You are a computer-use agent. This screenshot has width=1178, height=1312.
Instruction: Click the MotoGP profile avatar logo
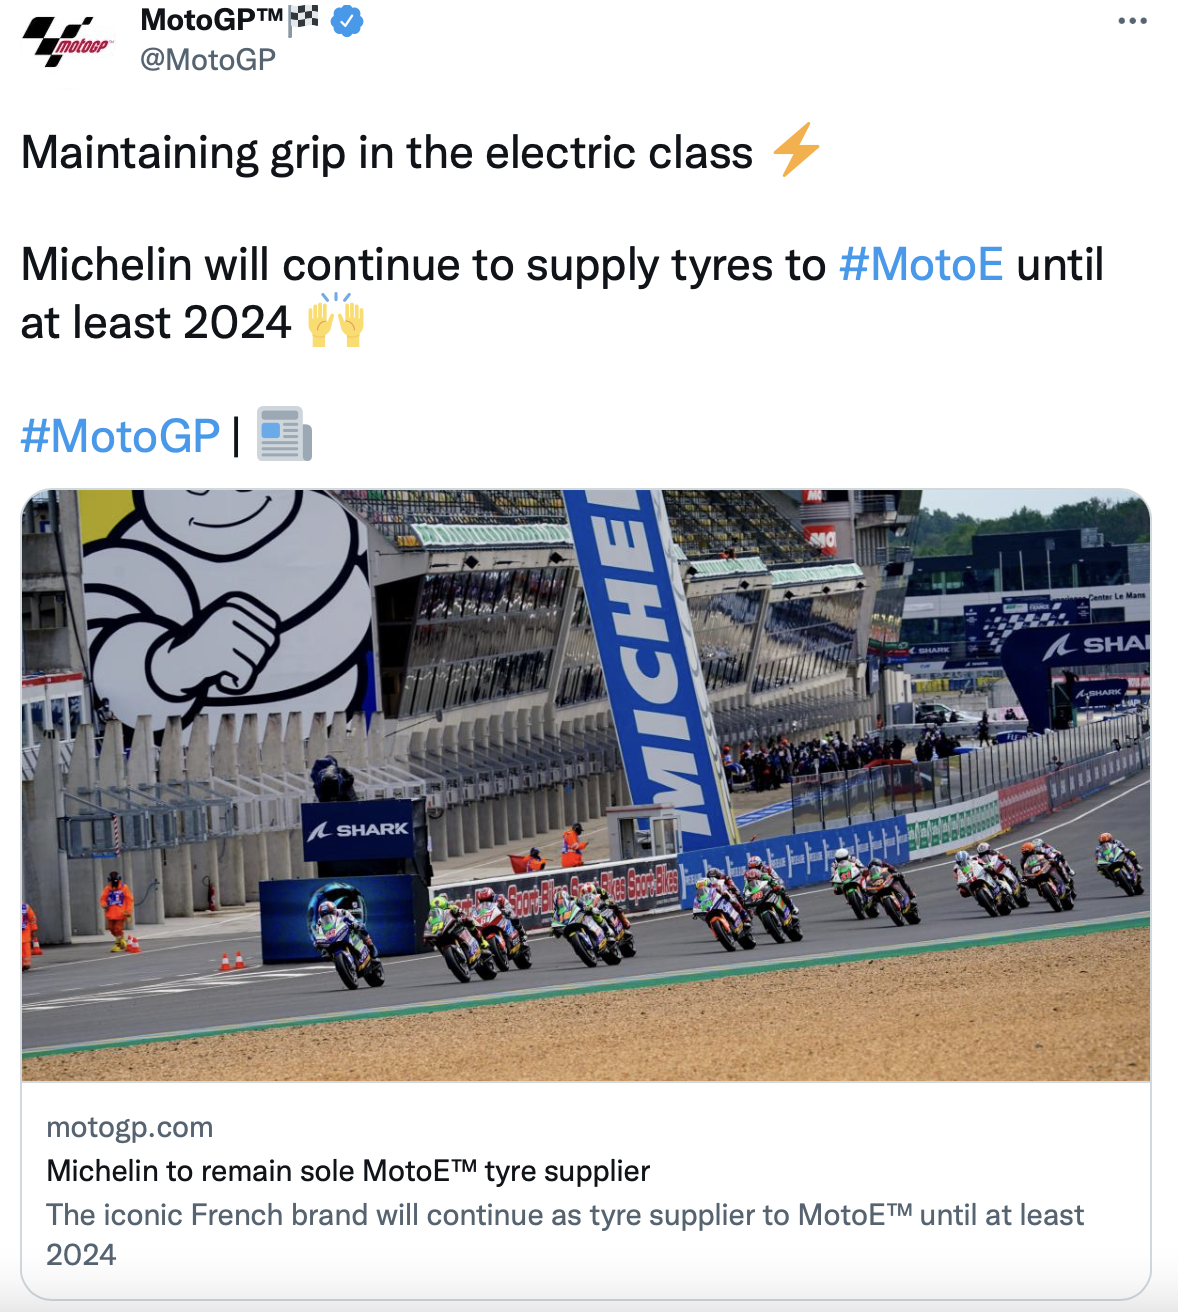pyautogui.click(x=68, y=40)
